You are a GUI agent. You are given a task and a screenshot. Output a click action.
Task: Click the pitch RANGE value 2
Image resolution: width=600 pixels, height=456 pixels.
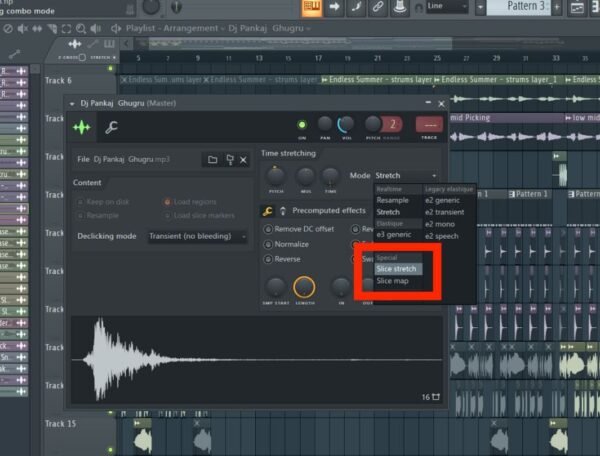pos(392,124)
